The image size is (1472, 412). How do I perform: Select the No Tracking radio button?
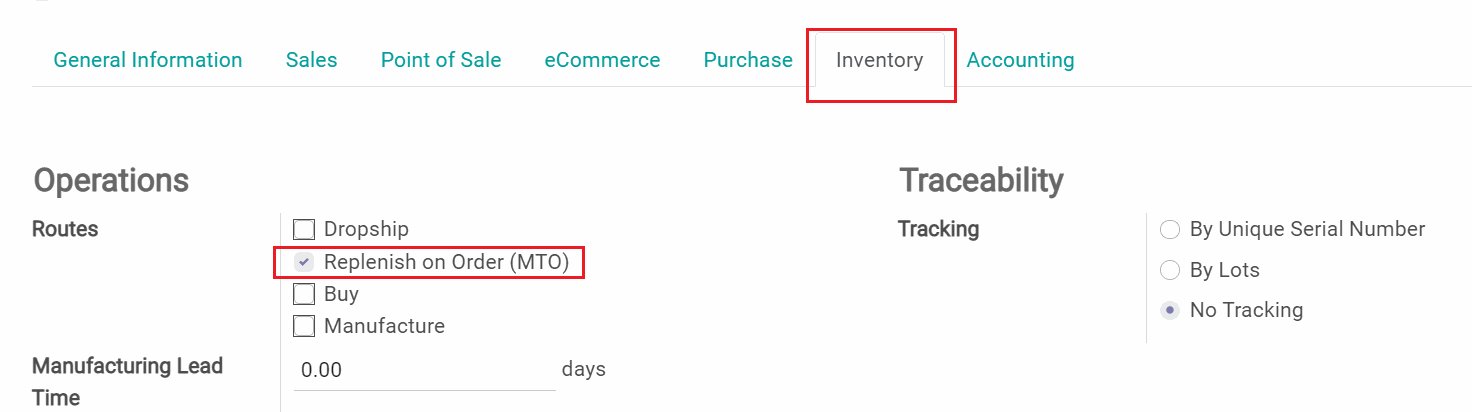point(1169,310)
